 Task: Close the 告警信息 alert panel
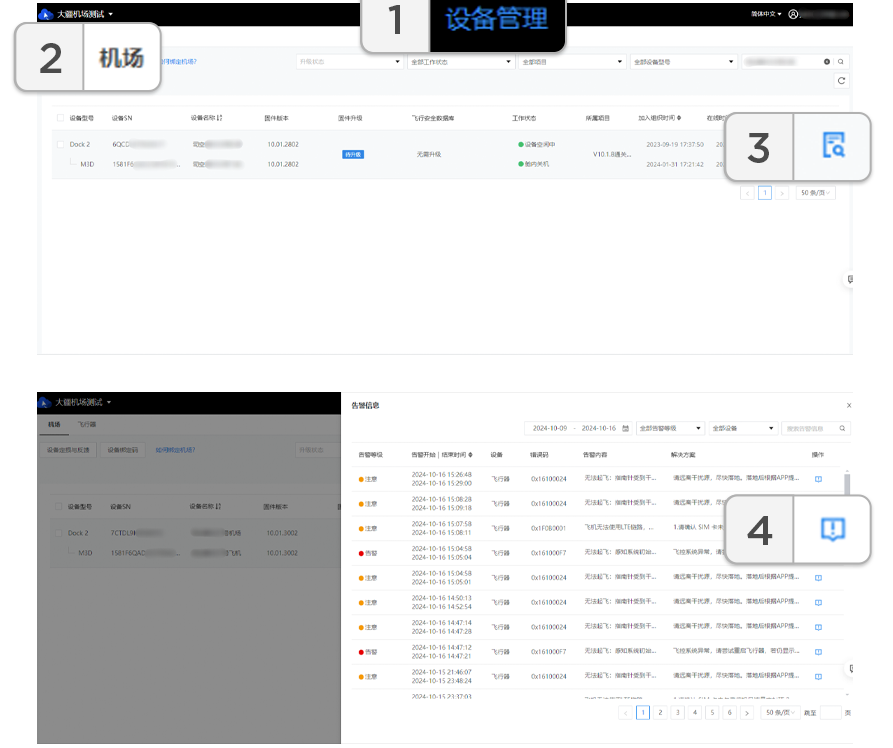849,405
